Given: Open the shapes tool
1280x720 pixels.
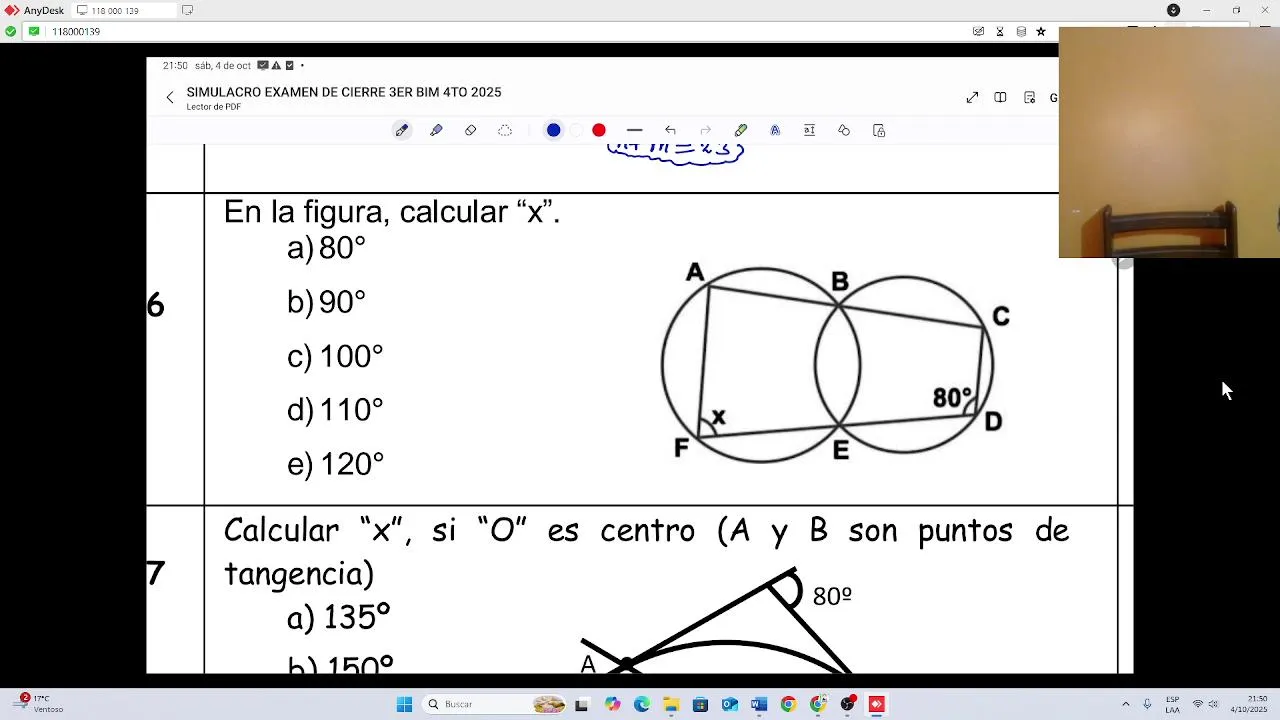Looking at the screenshot, I should [x=844, y=130].
